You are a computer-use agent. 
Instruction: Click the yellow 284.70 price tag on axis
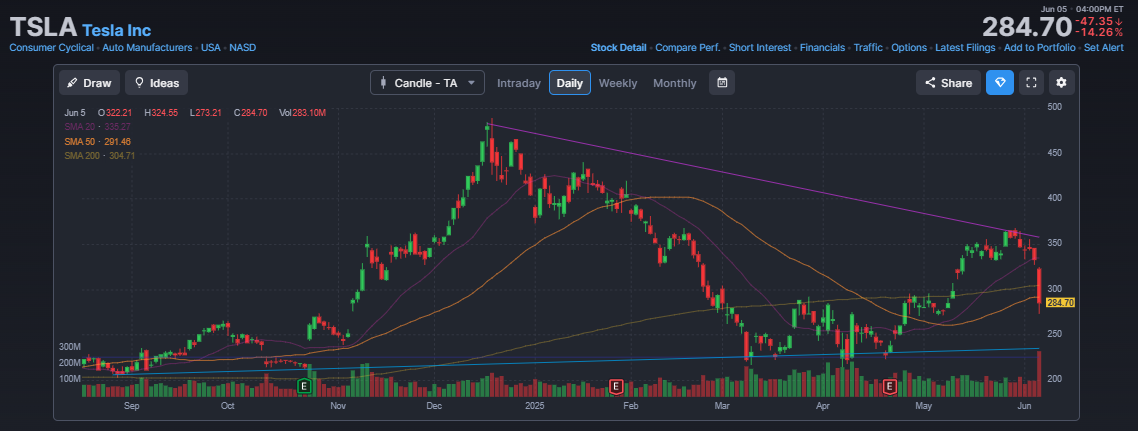pos(1060,303)
